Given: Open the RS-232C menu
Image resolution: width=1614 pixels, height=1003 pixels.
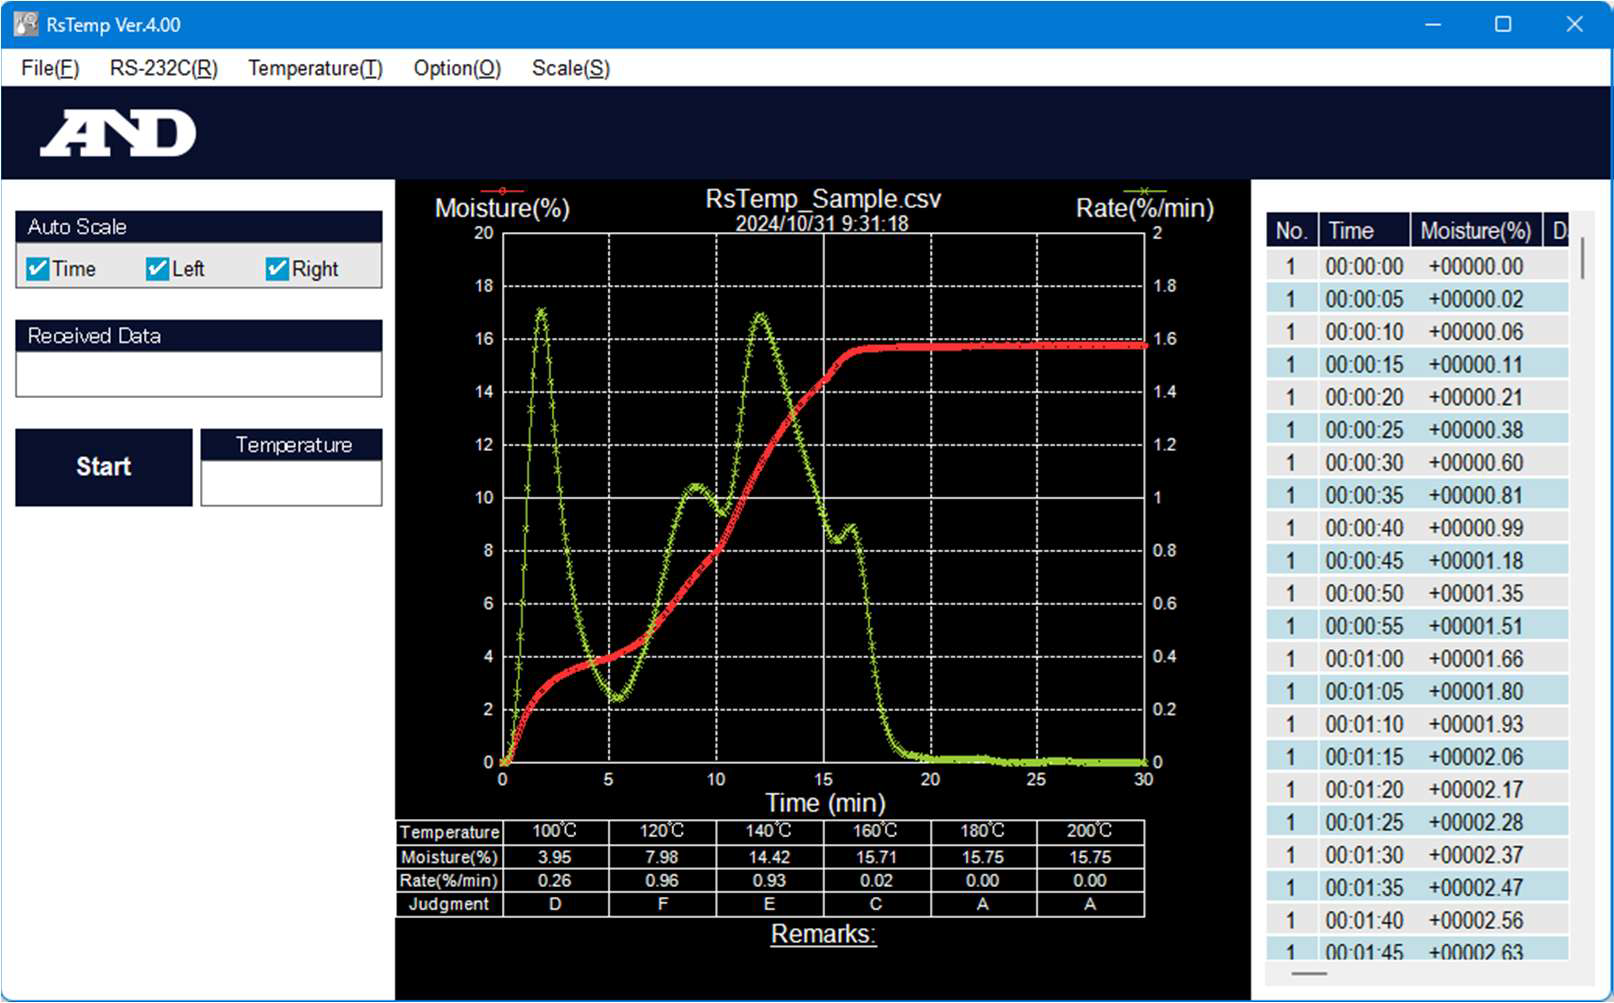Looking at the screenshot, I should pyautogui.click(x=163, y=68).
